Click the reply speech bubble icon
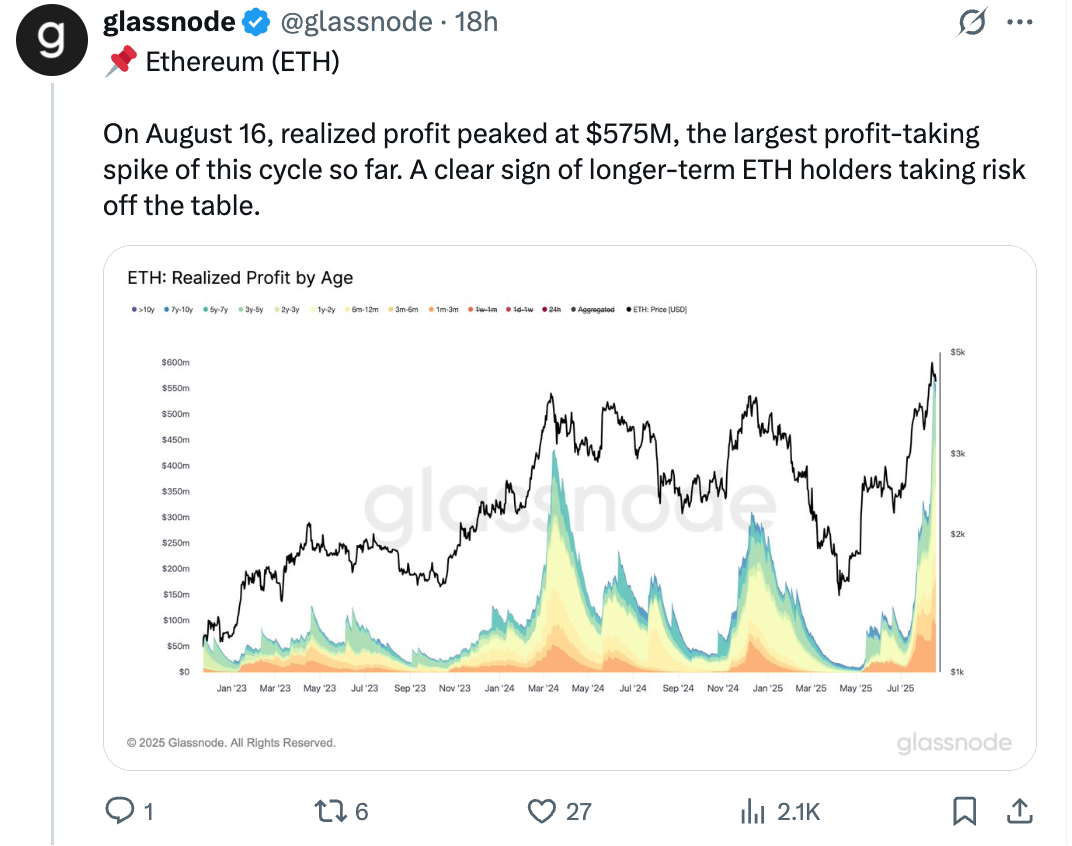The height and width of the screenshot is (846, 1072). (x=120, y=810)
